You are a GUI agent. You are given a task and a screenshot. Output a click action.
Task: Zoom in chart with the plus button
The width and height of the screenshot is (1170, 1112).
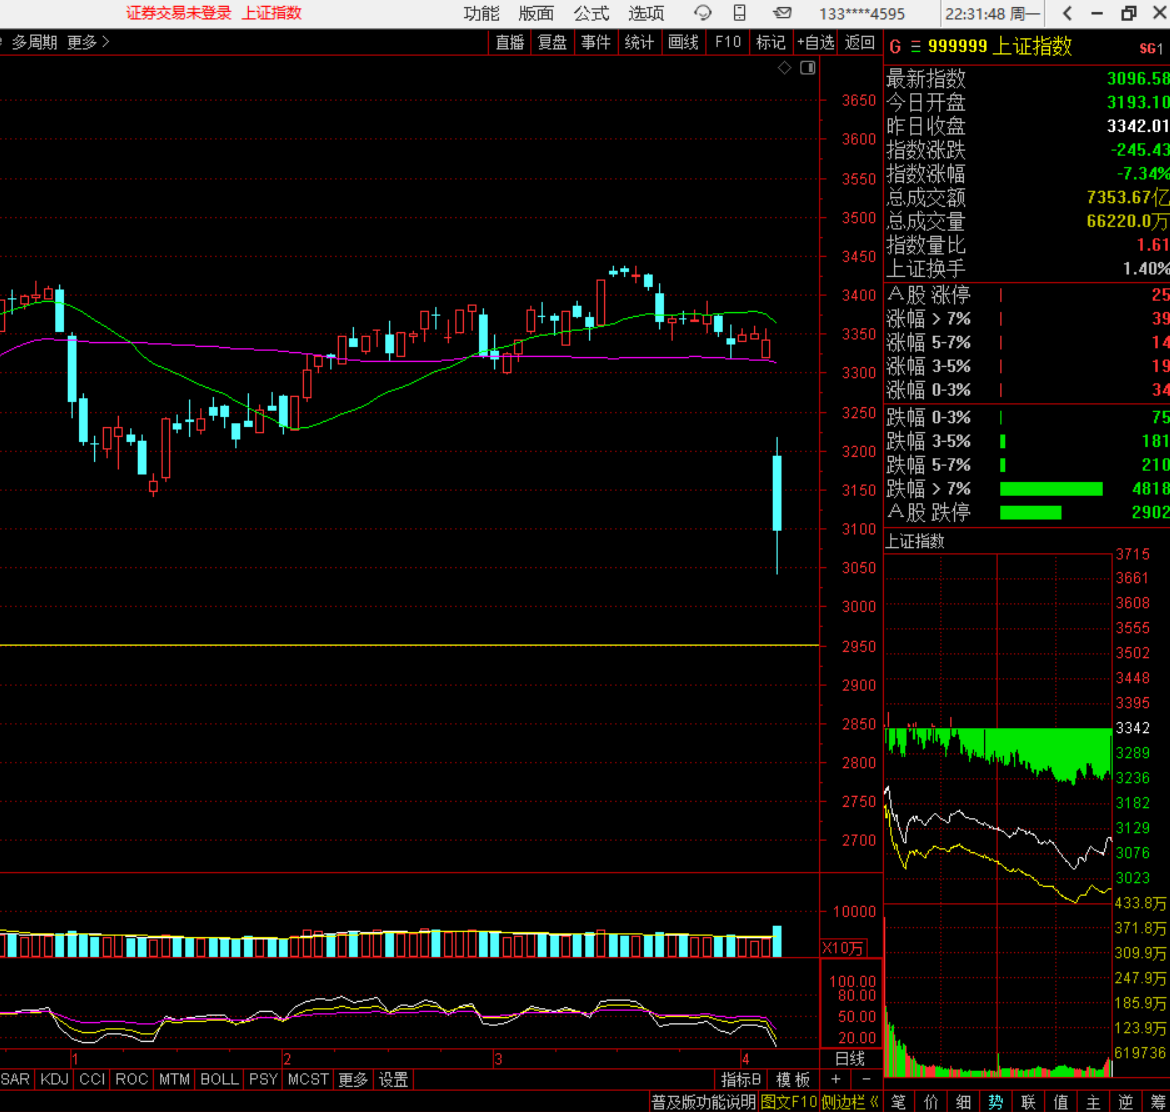coord(836,1080)
